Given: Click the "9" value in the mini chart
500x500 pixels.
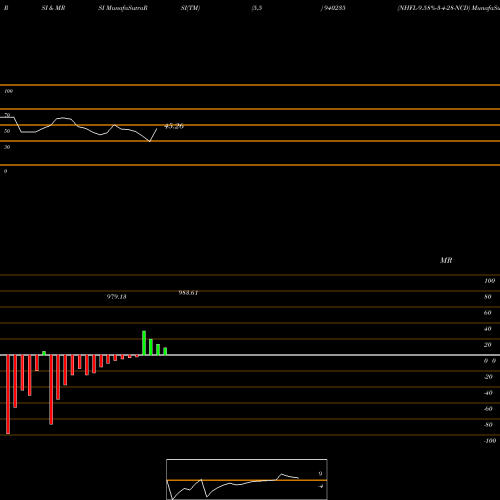Looking at the screenshot, I should pyautogui.click(x=320, y=474).
